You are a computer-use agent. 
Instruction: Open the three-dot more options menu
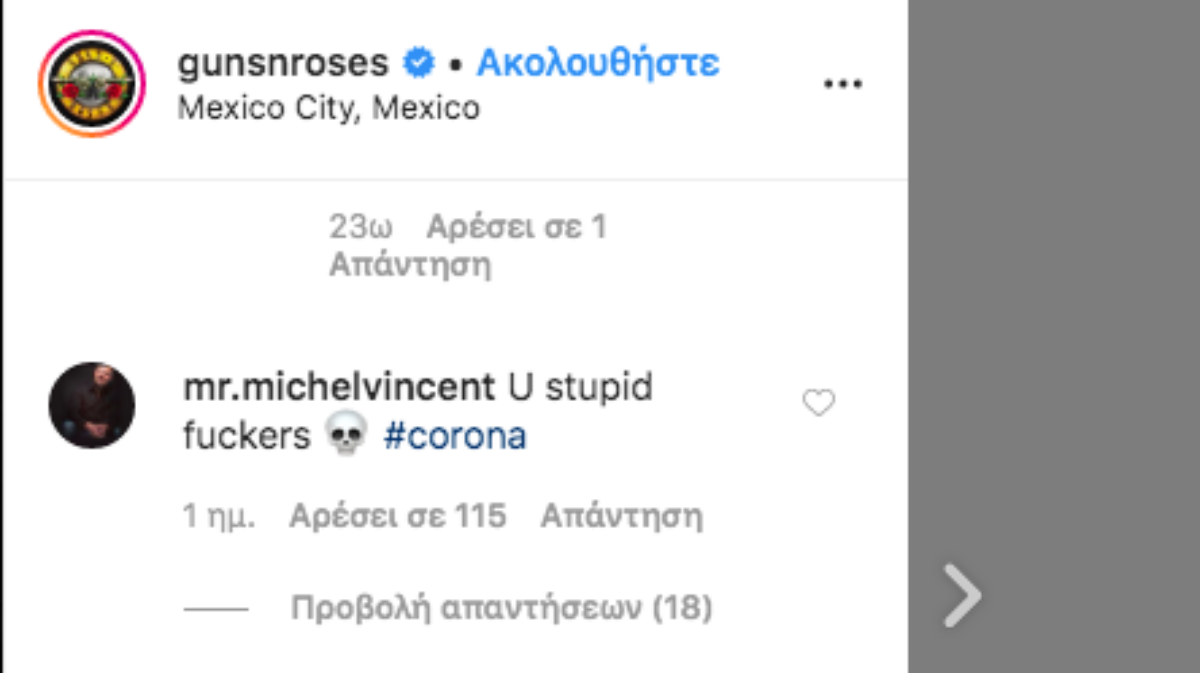click(842, 84)
